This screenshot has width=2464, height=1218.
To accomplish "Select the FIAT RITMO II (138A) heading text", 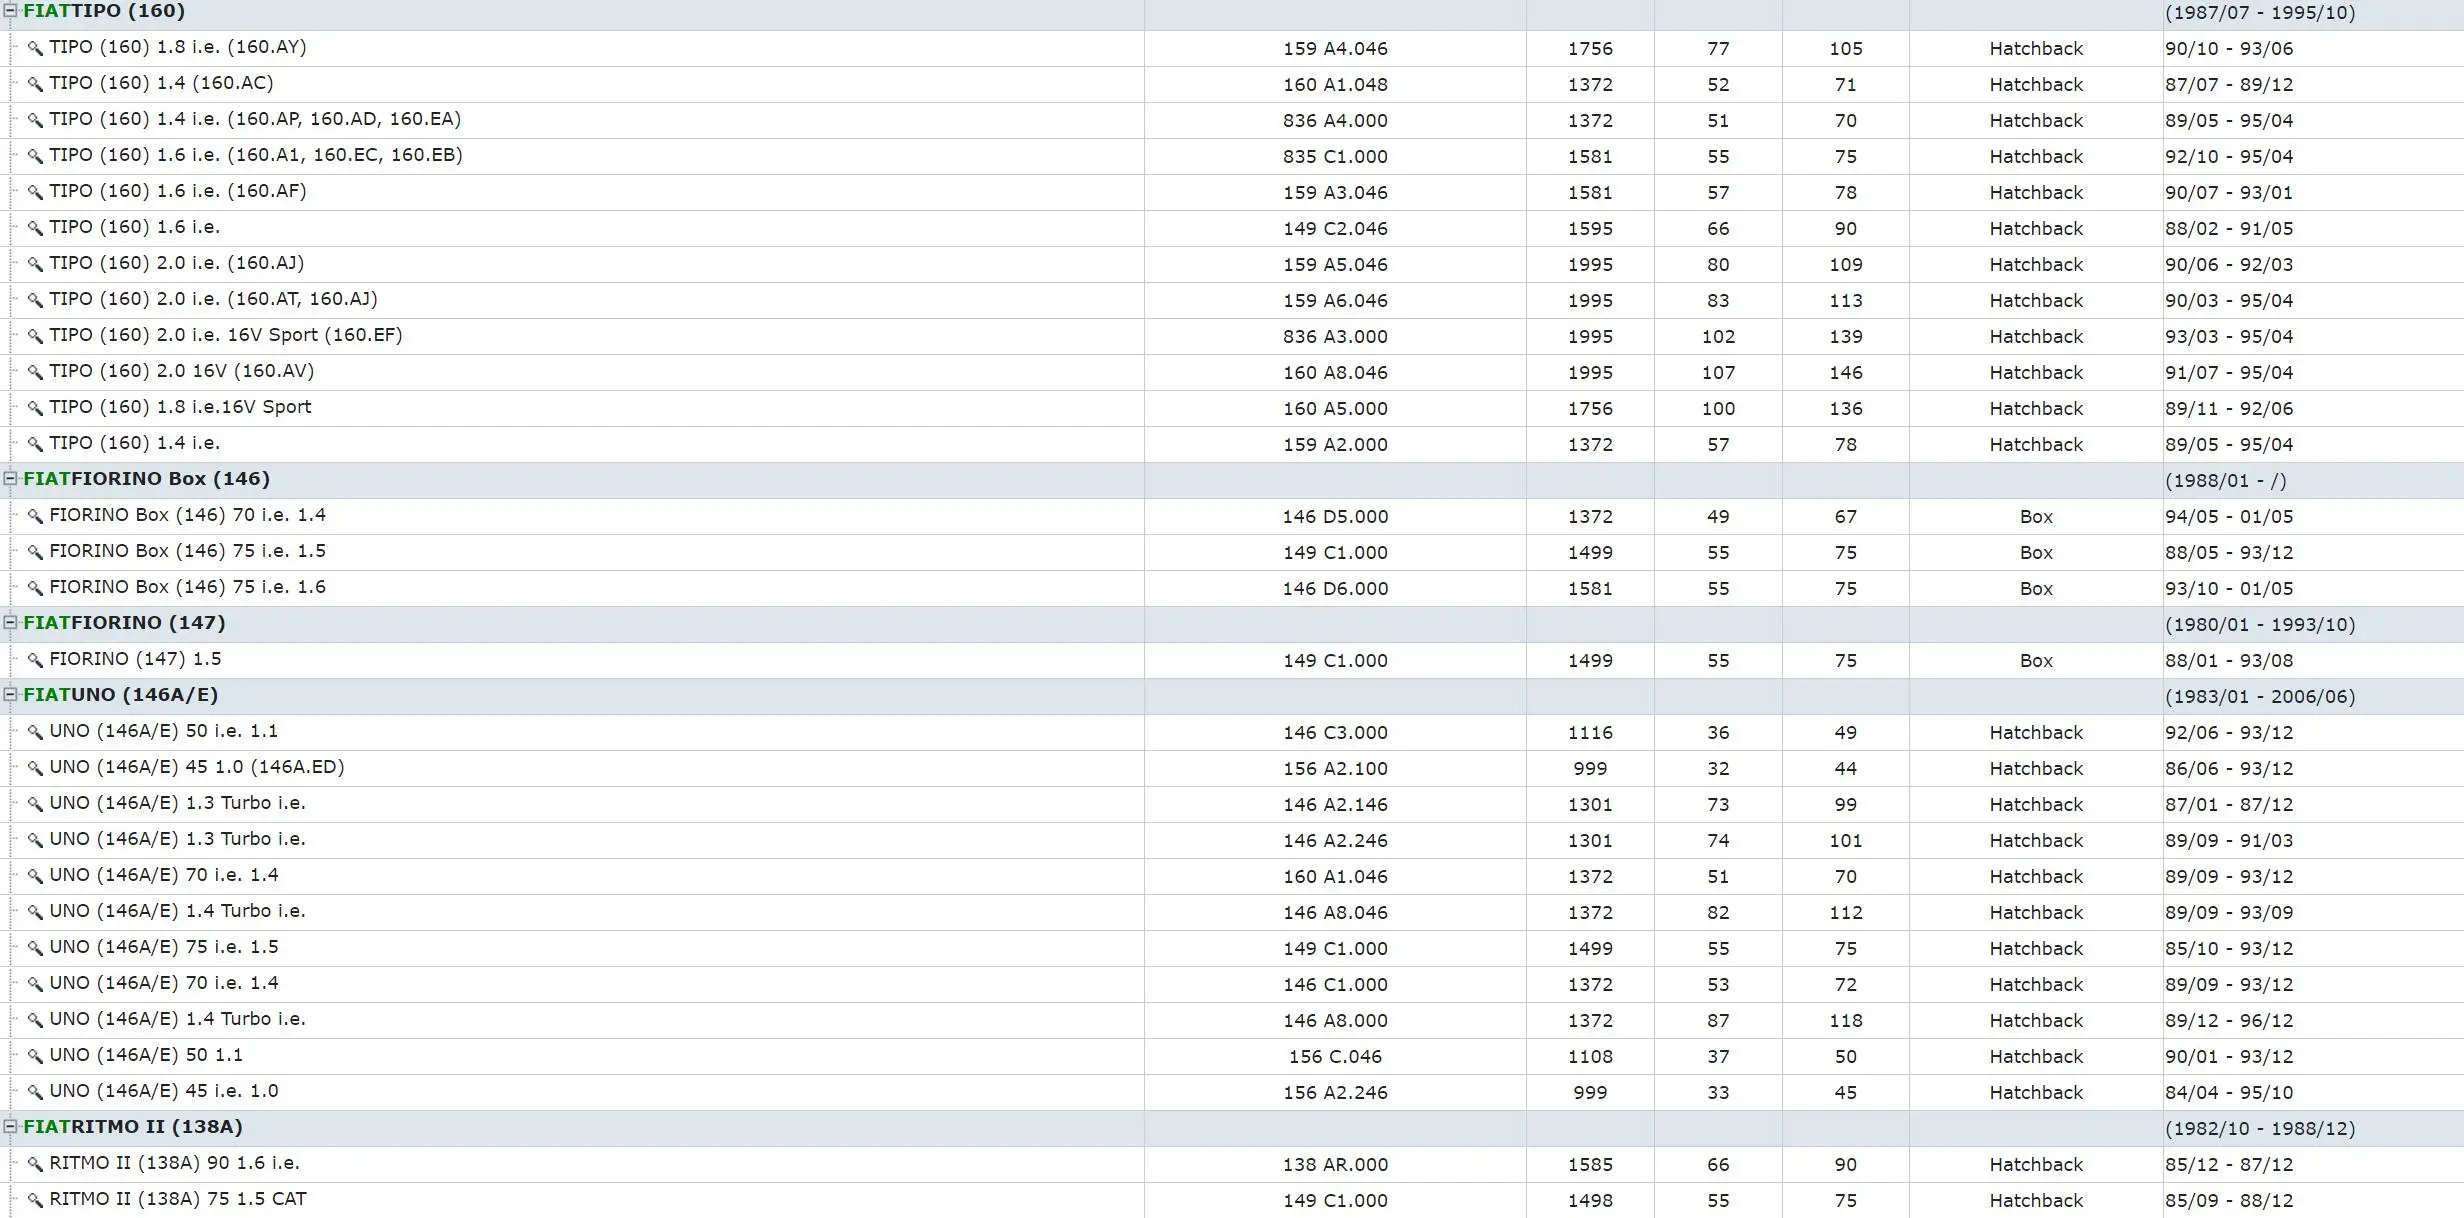I will [133, 1127].
